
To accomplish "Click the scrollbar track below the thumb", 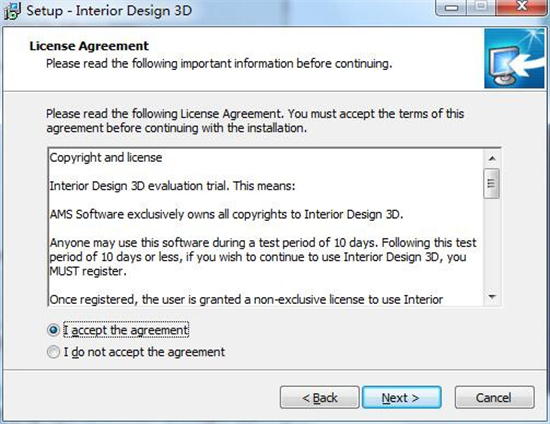I will click(492, 244).
